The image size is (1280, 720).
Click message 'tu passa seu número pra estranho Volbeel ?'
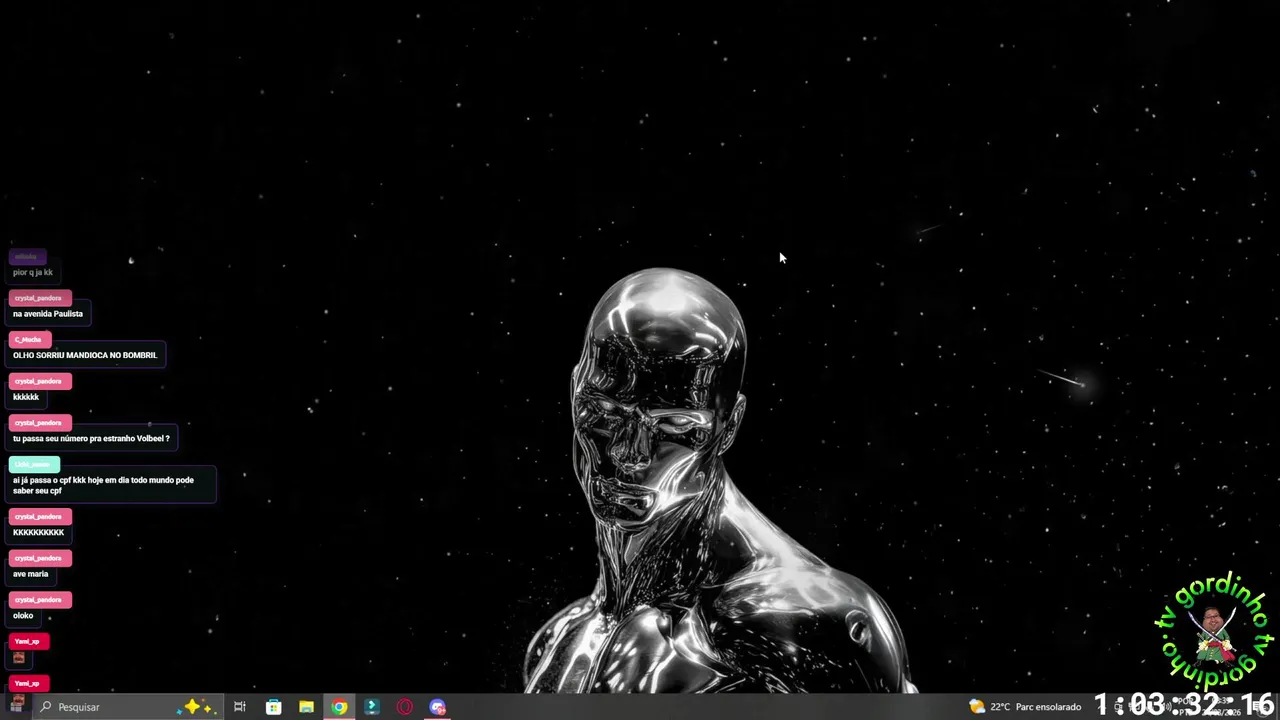(91, 439)
